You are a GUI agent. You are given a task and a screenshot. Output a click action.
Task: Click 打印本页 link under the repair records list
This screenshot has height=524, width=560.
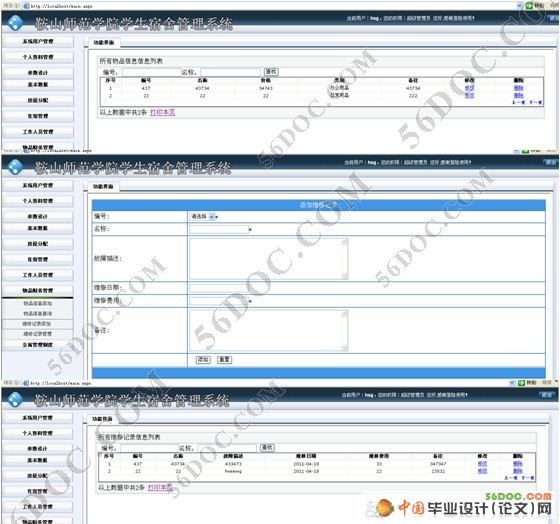(160, 488)
